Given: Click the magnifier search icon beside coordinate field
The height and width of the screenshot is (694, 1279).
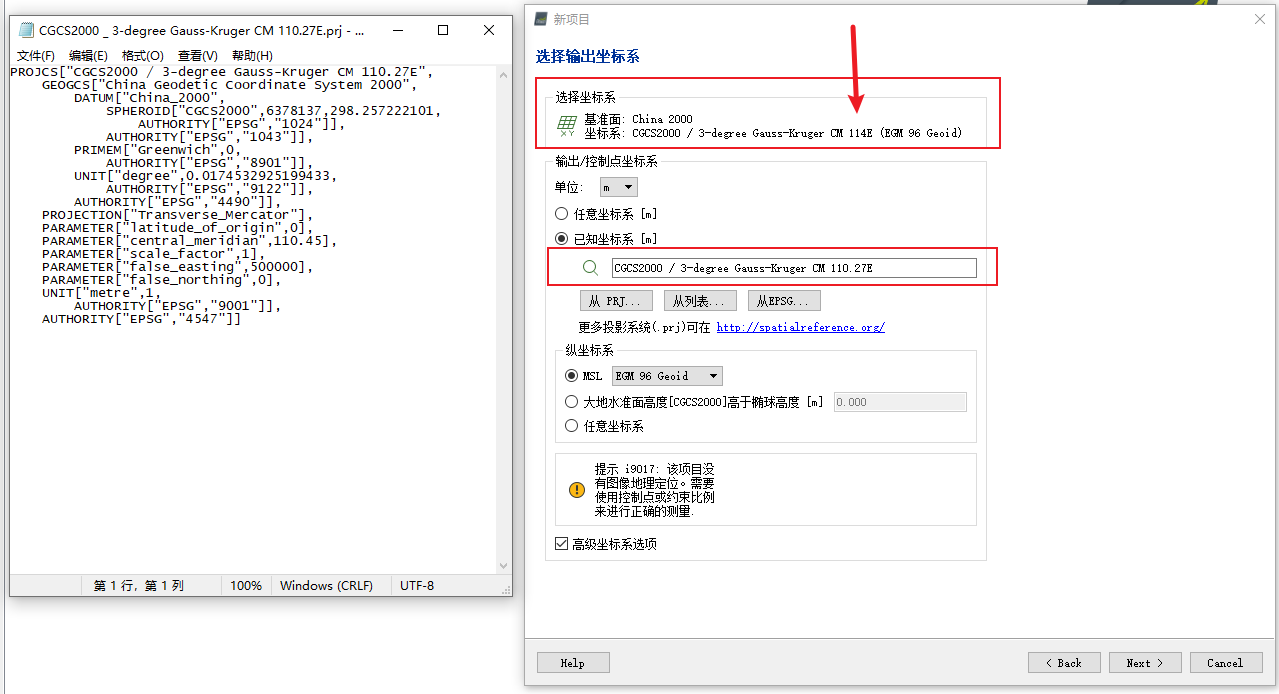Looking at the screenshot, I should point(590,268).
